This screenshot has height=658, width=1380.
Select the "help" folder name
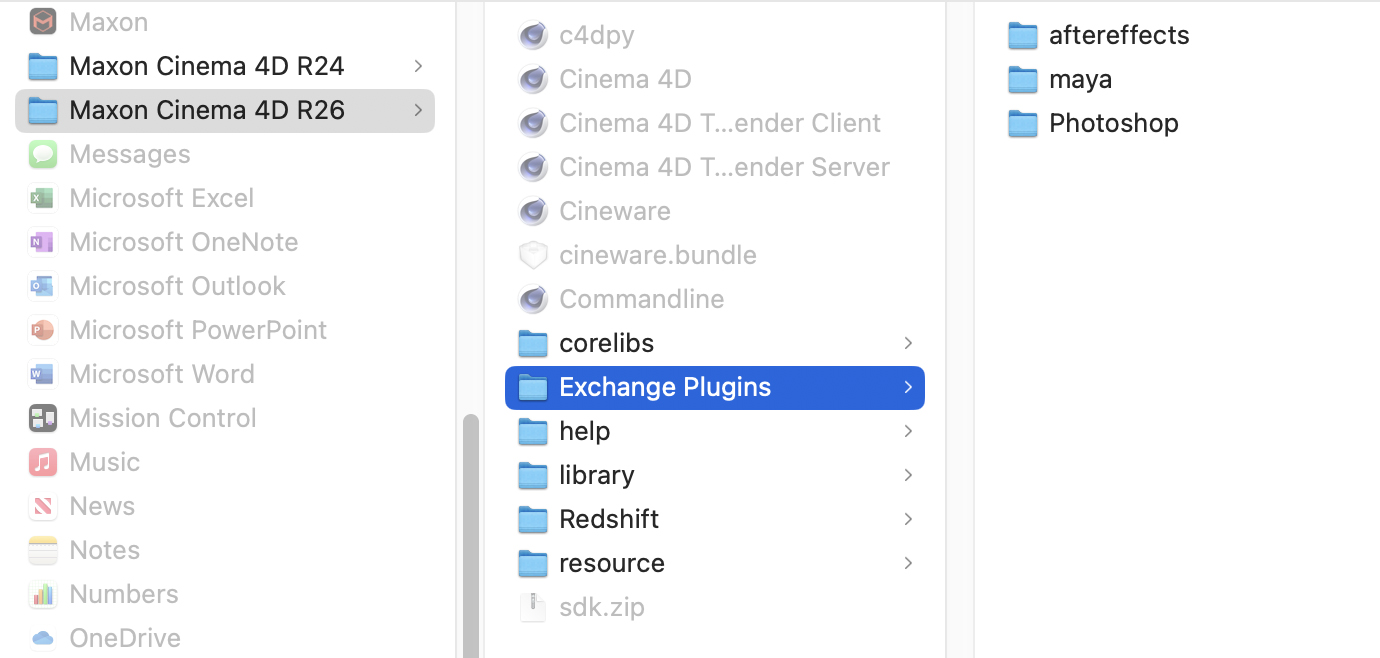click(585, 431)
